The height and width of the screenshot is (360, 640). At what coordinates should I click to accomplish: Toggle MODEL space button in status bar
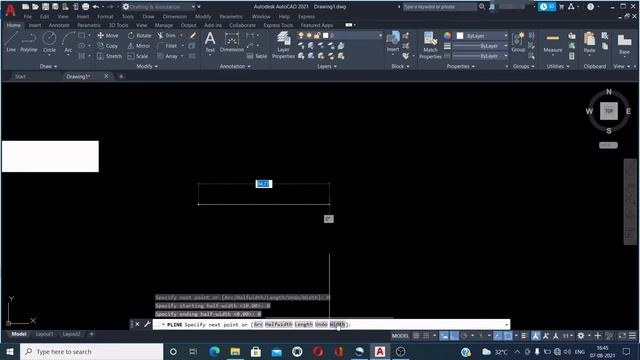(400, 336)
